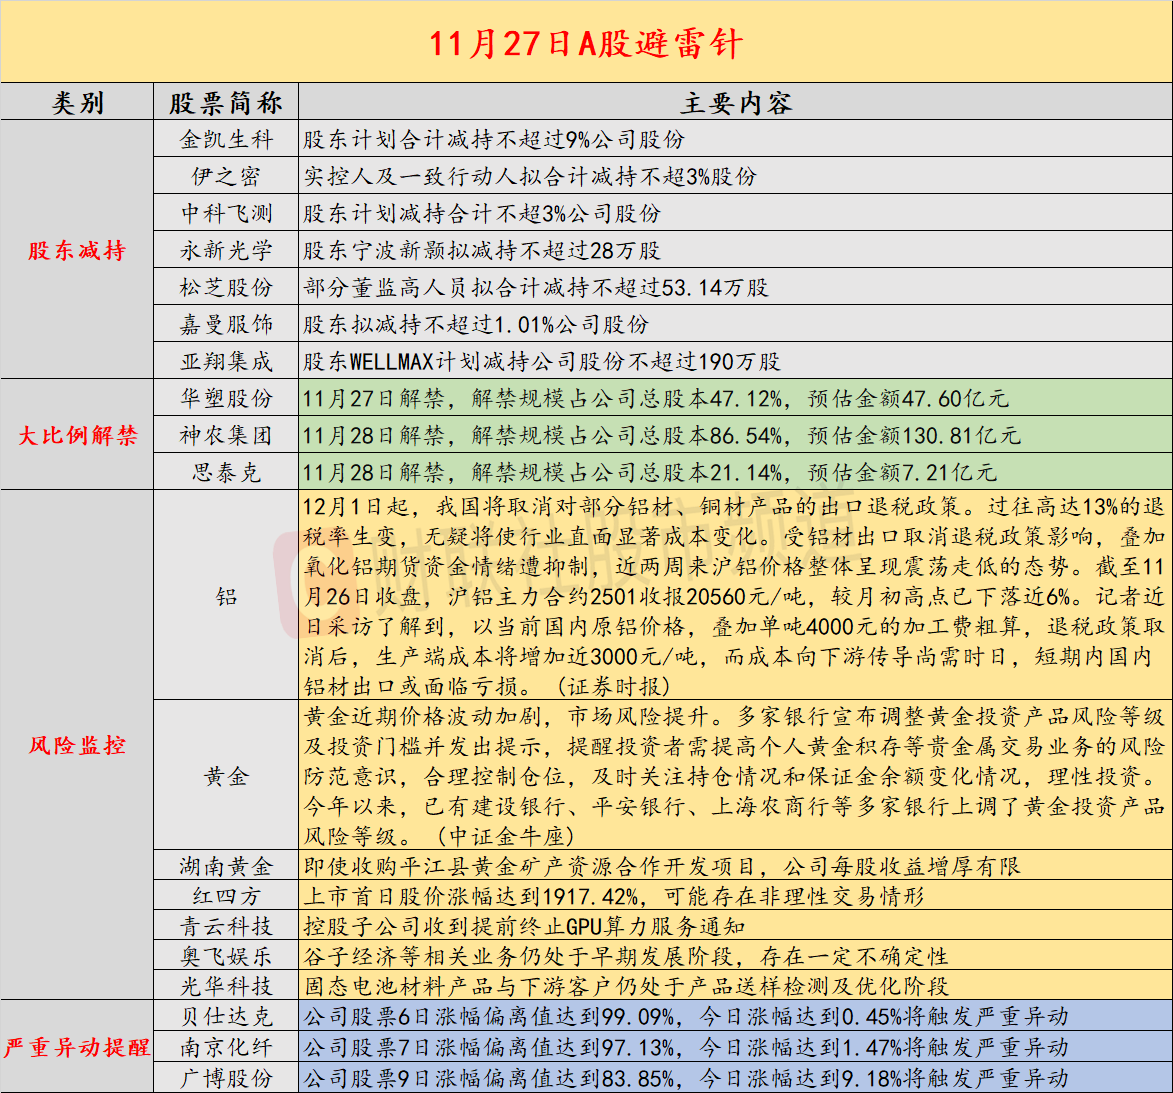Click stock name 金凯生科
This screenshot has width=1173, height=1093.
click(x=226, y=140)
